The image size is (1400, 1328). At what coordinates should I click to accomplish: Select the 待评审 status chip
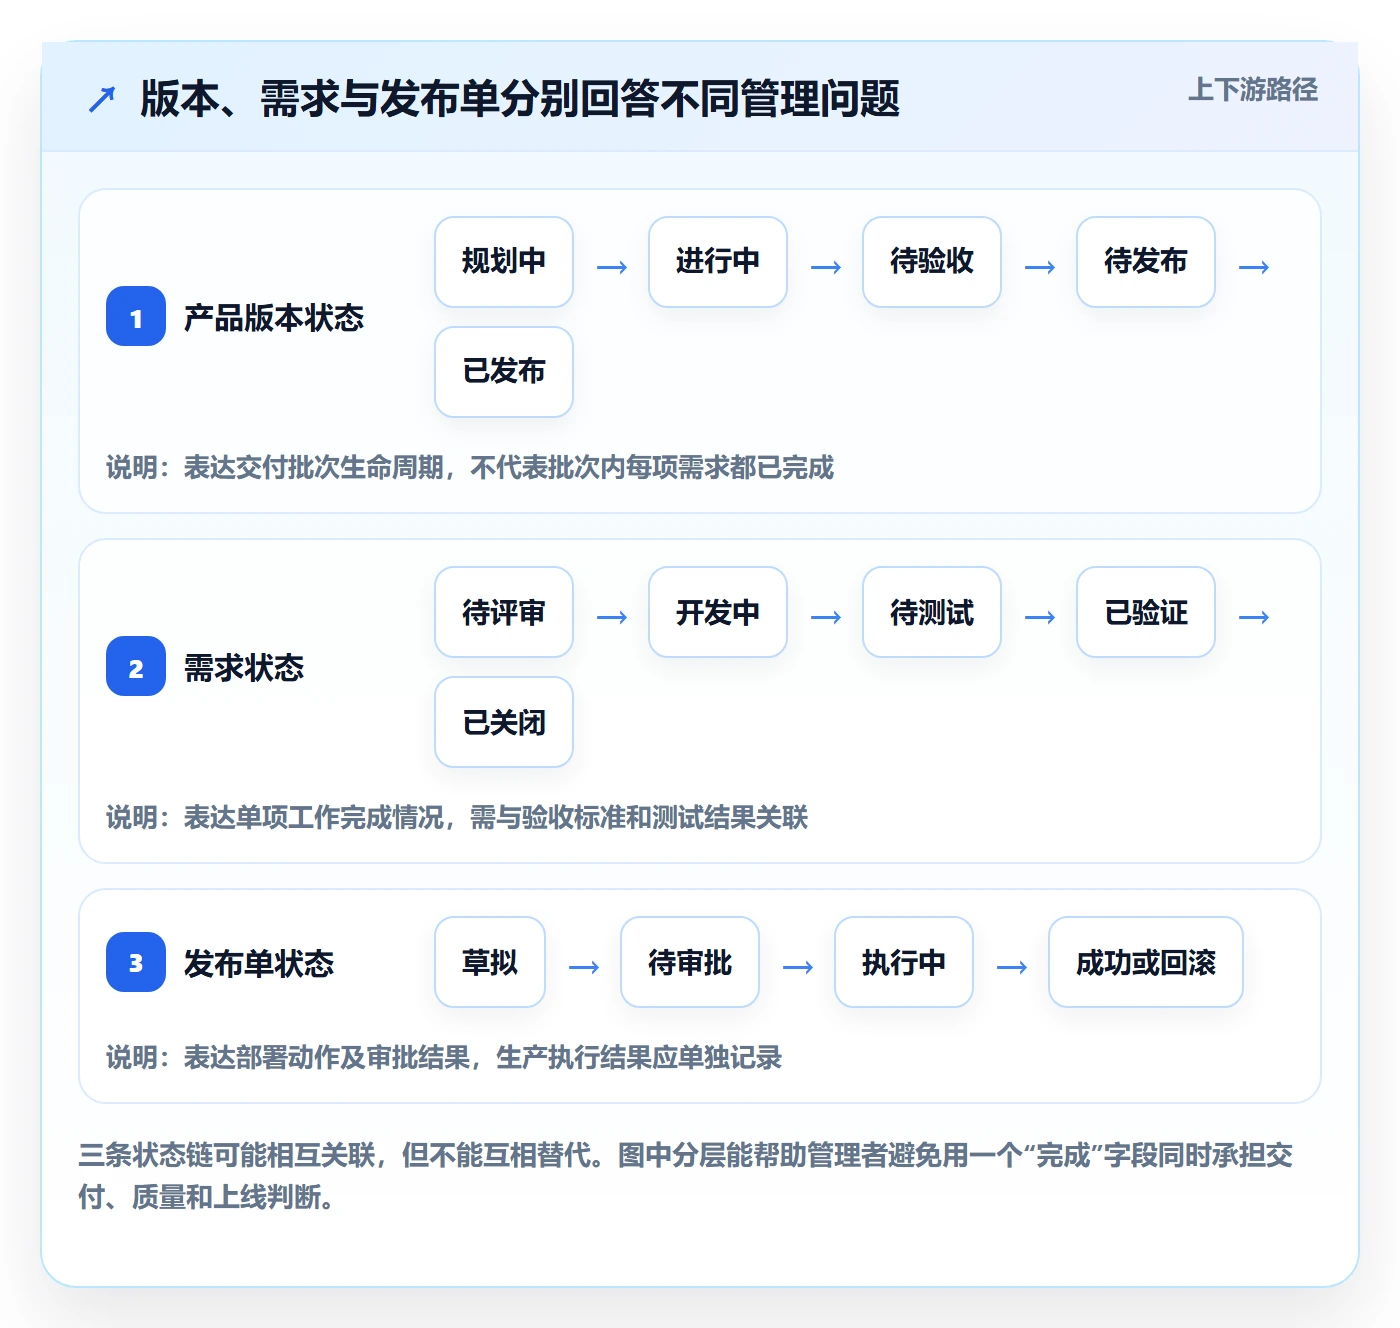(x=504, y=612)
